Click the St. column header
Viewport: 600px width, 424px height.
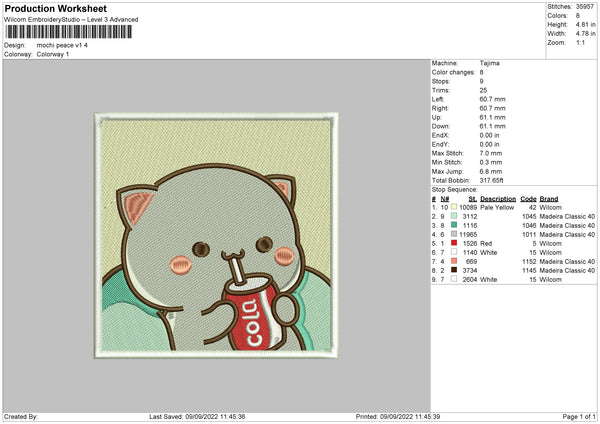(473, 199)
